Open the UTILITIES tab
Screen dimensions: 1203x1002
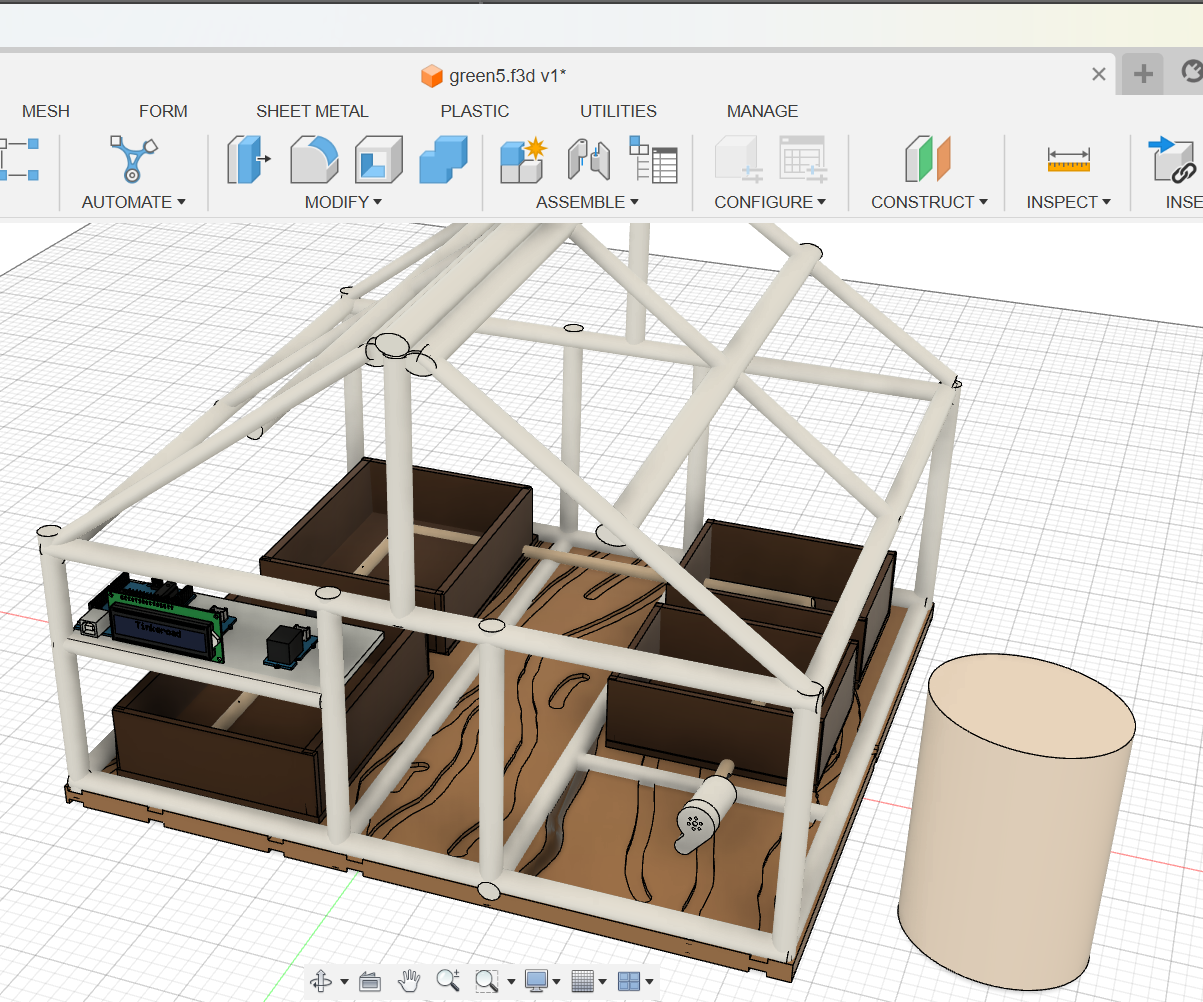(618, 111)
